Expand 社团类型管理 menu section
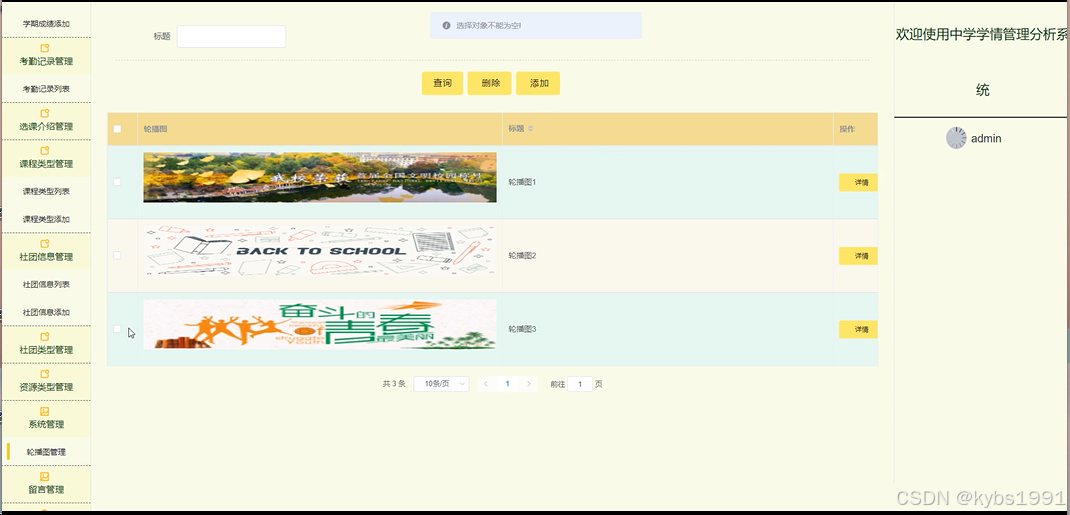 point(46,344)
